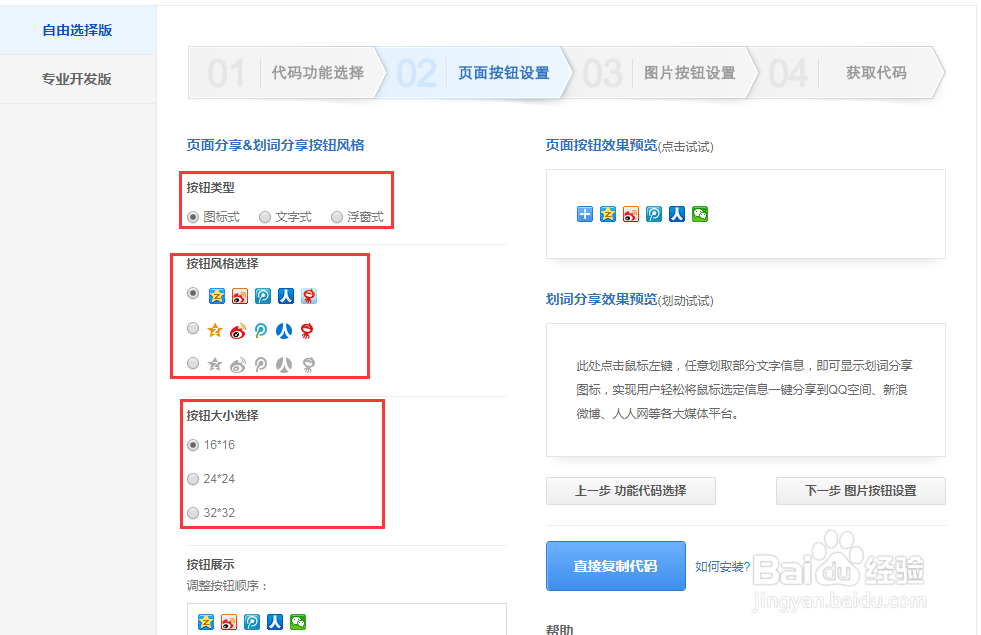Select the 文字式 button type
Screen dimensions: 981x635
click(265, 216)
